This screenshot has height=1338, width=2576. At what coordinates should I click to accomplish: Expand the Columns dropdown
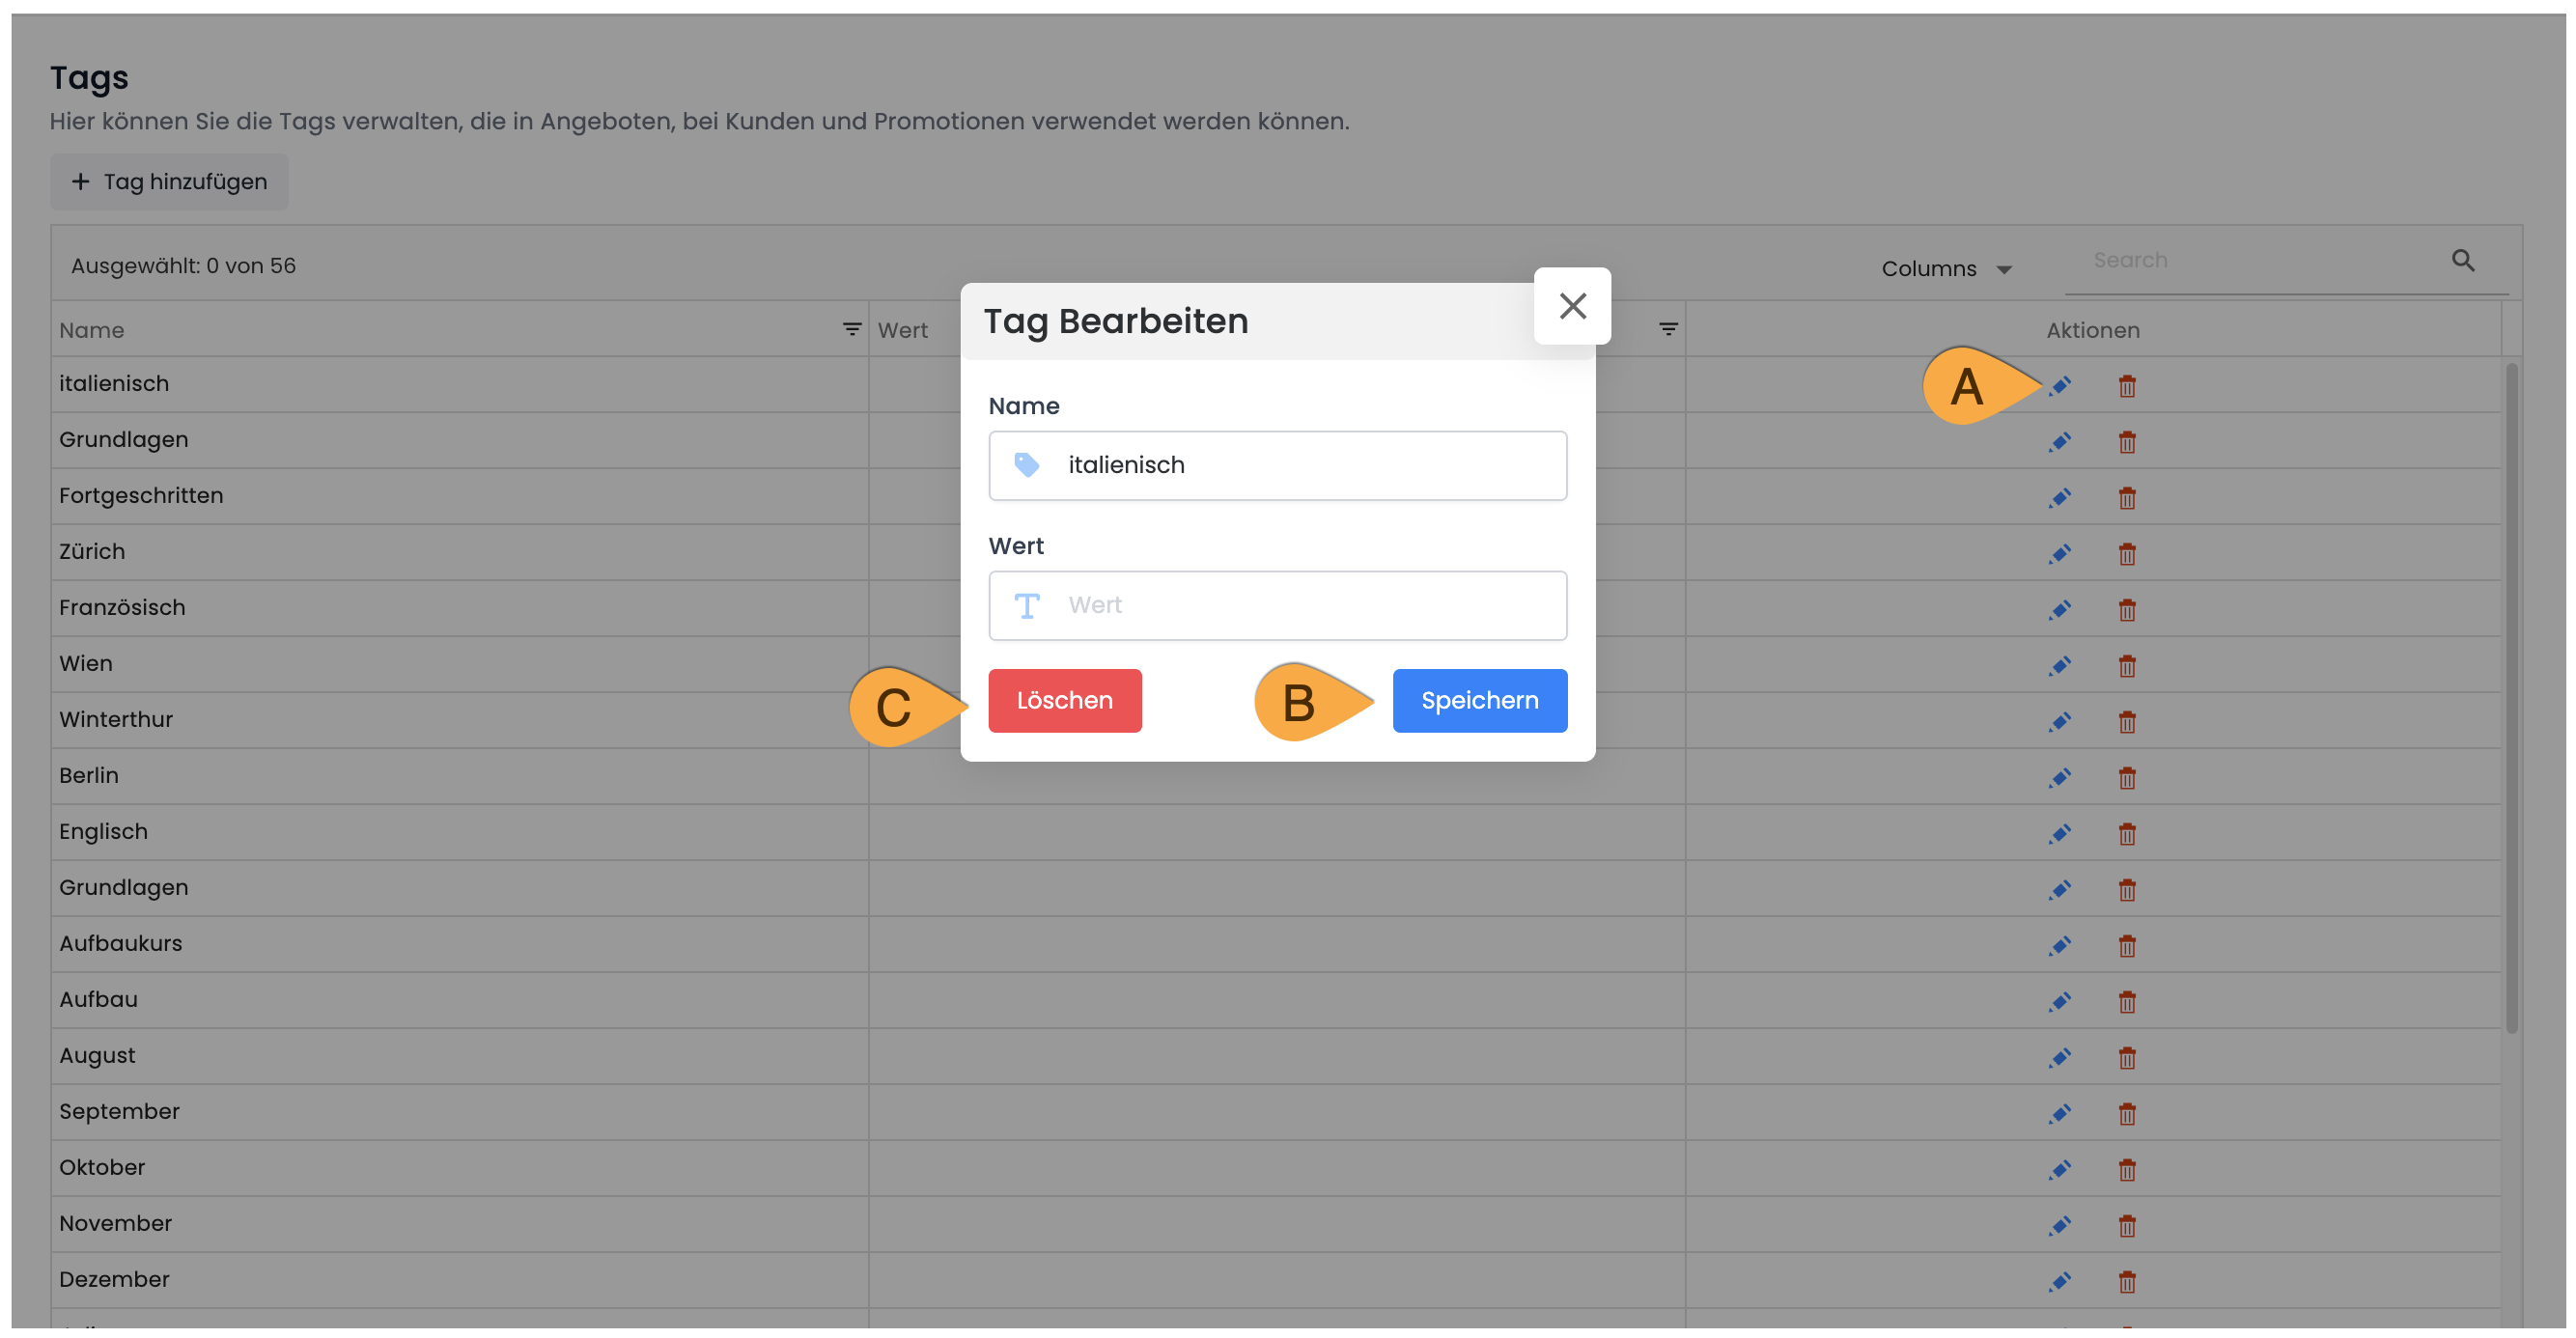coord(1946,269)
